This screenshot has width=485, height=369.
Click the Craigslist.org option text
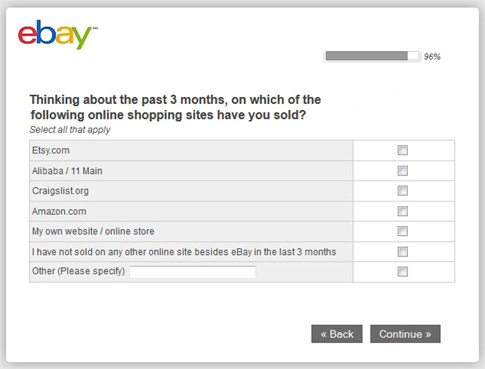pos(60,191)
